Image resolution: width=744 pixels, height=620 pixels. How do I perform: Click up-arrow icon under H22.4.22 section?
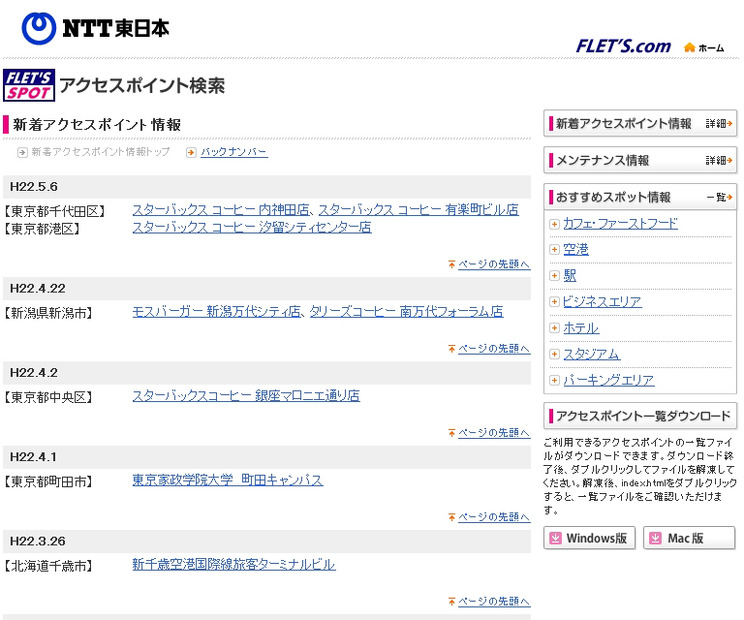[x=452, y=349]
